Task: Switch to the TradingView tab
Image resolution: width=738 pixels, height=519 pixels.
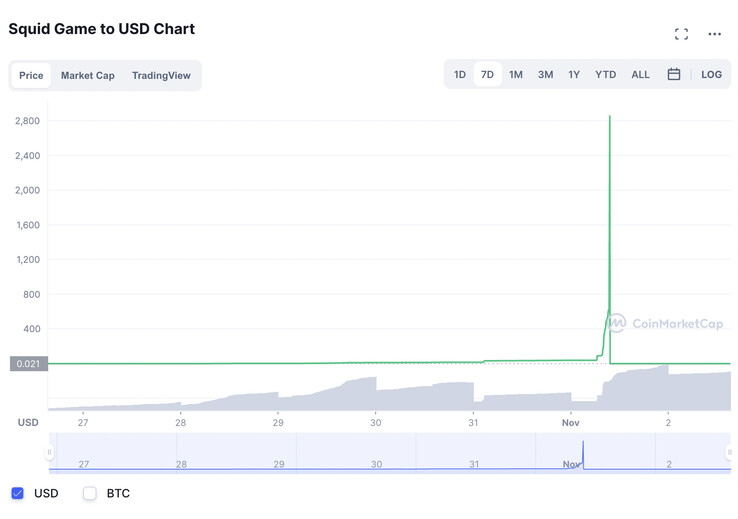Action: [x=161, y=75]
